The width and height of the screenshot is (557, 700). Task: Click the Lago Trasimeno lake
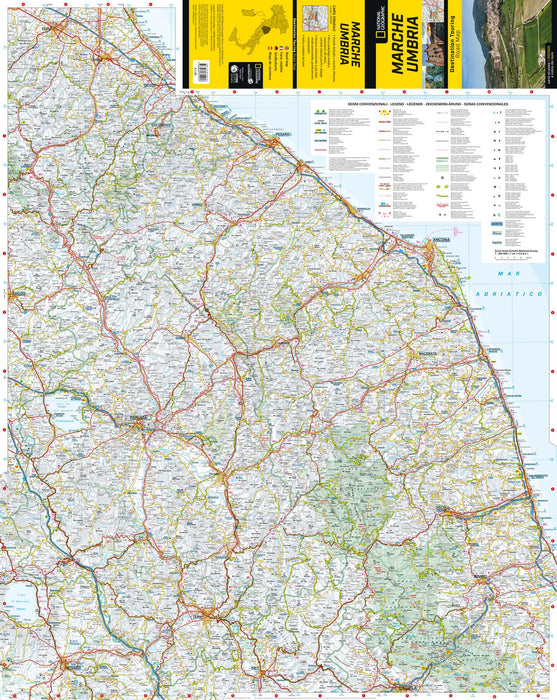pyautogui.click(x=65, y=413)
